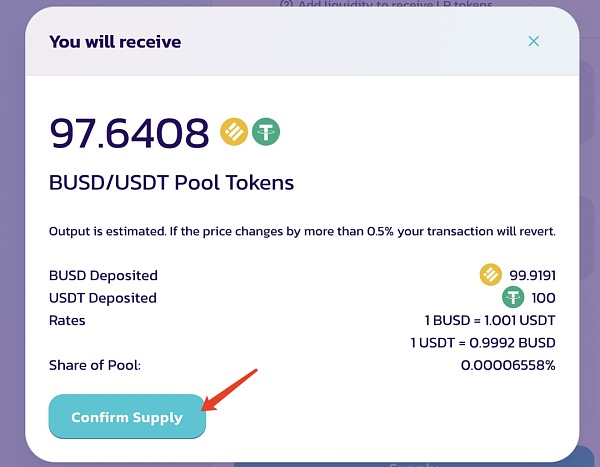The height and width of the screenshot is (467, 600).
Task: Click the Rates label
Action: [x=67, y=320]
